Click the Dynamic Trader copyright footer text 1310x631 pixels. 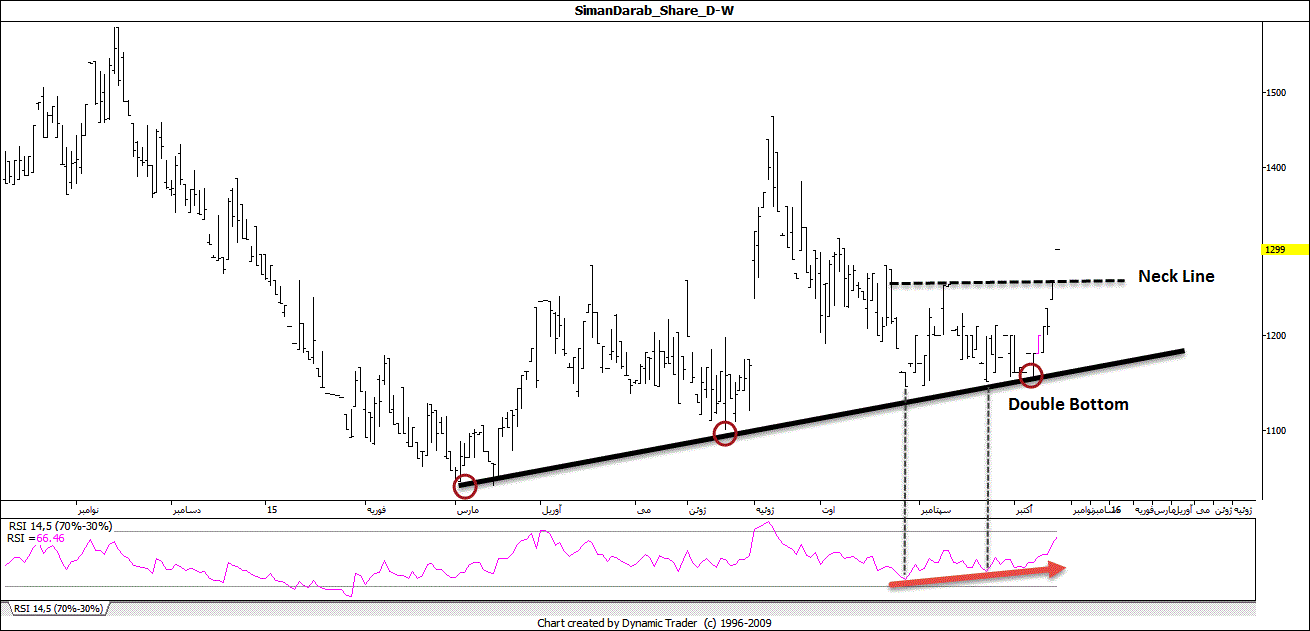tap(653, 622)
